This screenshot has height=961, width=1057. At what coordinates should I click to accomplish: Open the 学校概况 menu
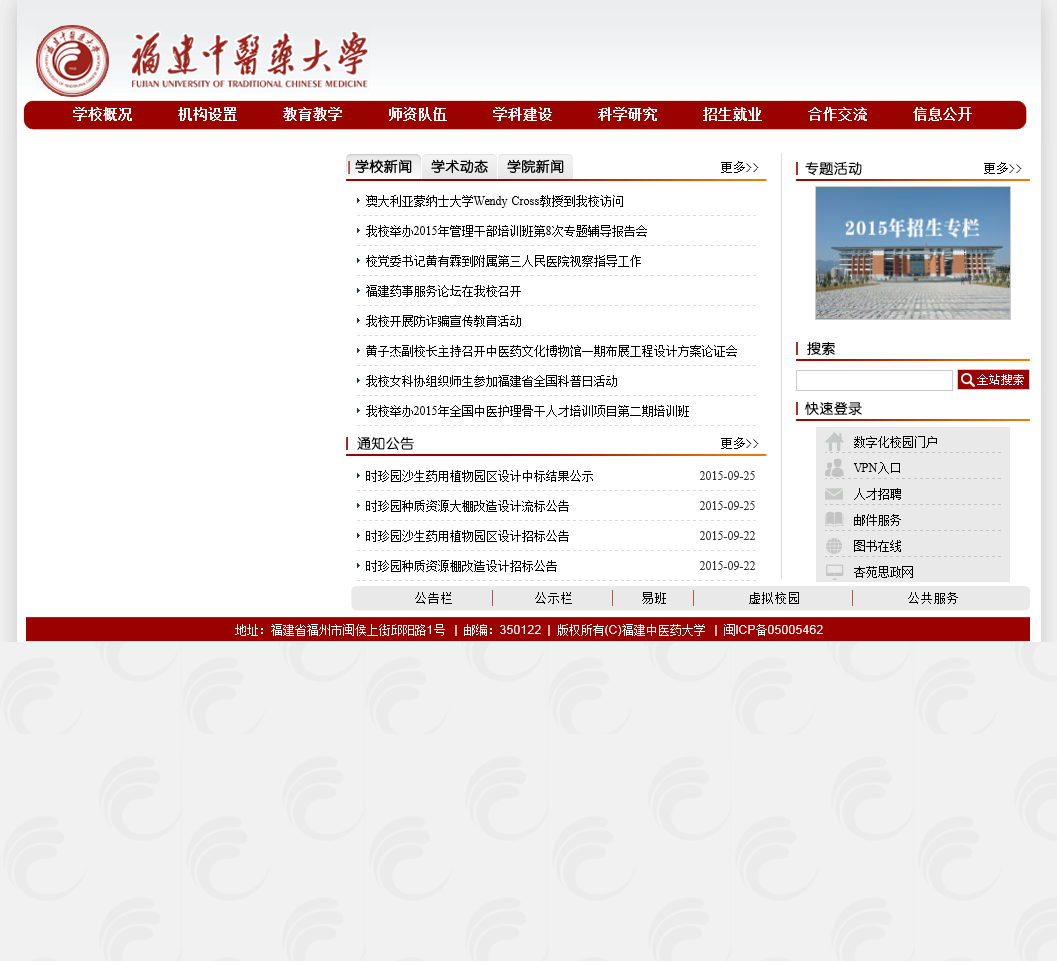102,115
